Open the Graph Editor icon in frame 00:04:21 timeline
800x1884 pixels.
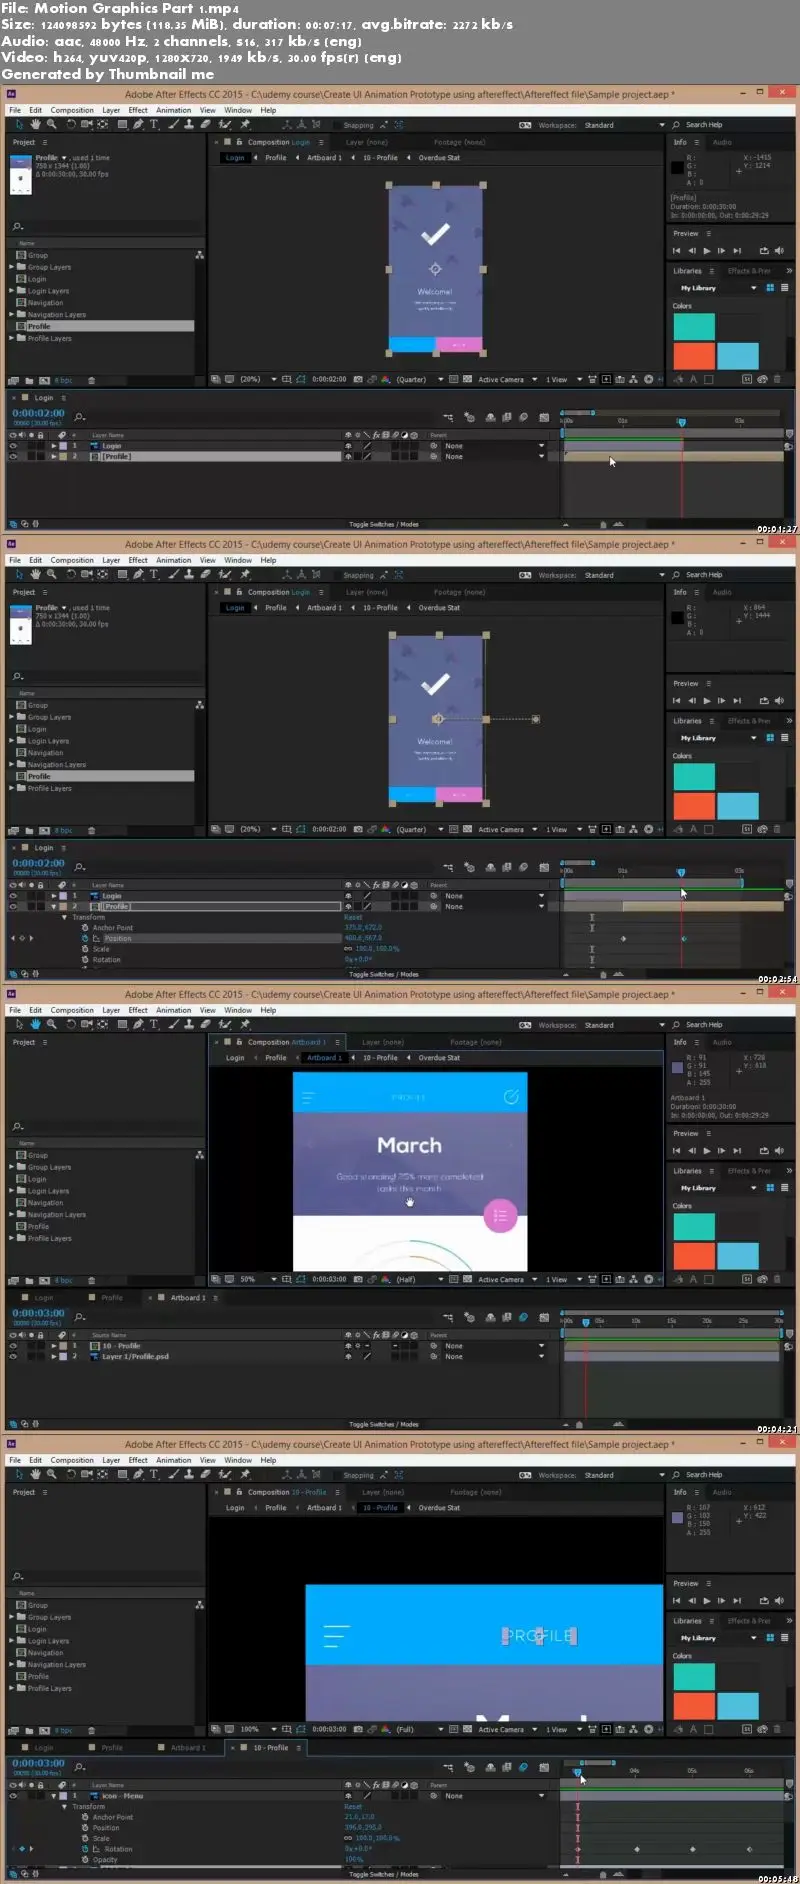tap(544, 1317)
